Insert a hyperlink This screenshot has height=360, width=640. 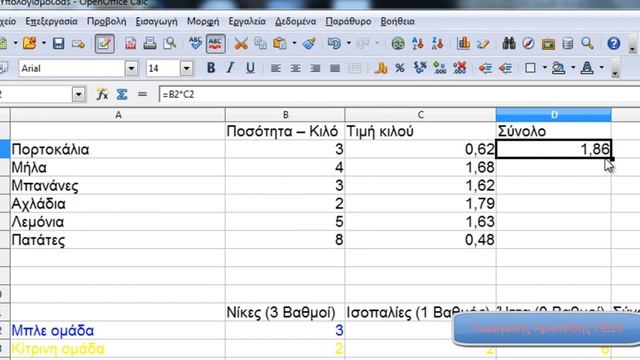[398, 43]
